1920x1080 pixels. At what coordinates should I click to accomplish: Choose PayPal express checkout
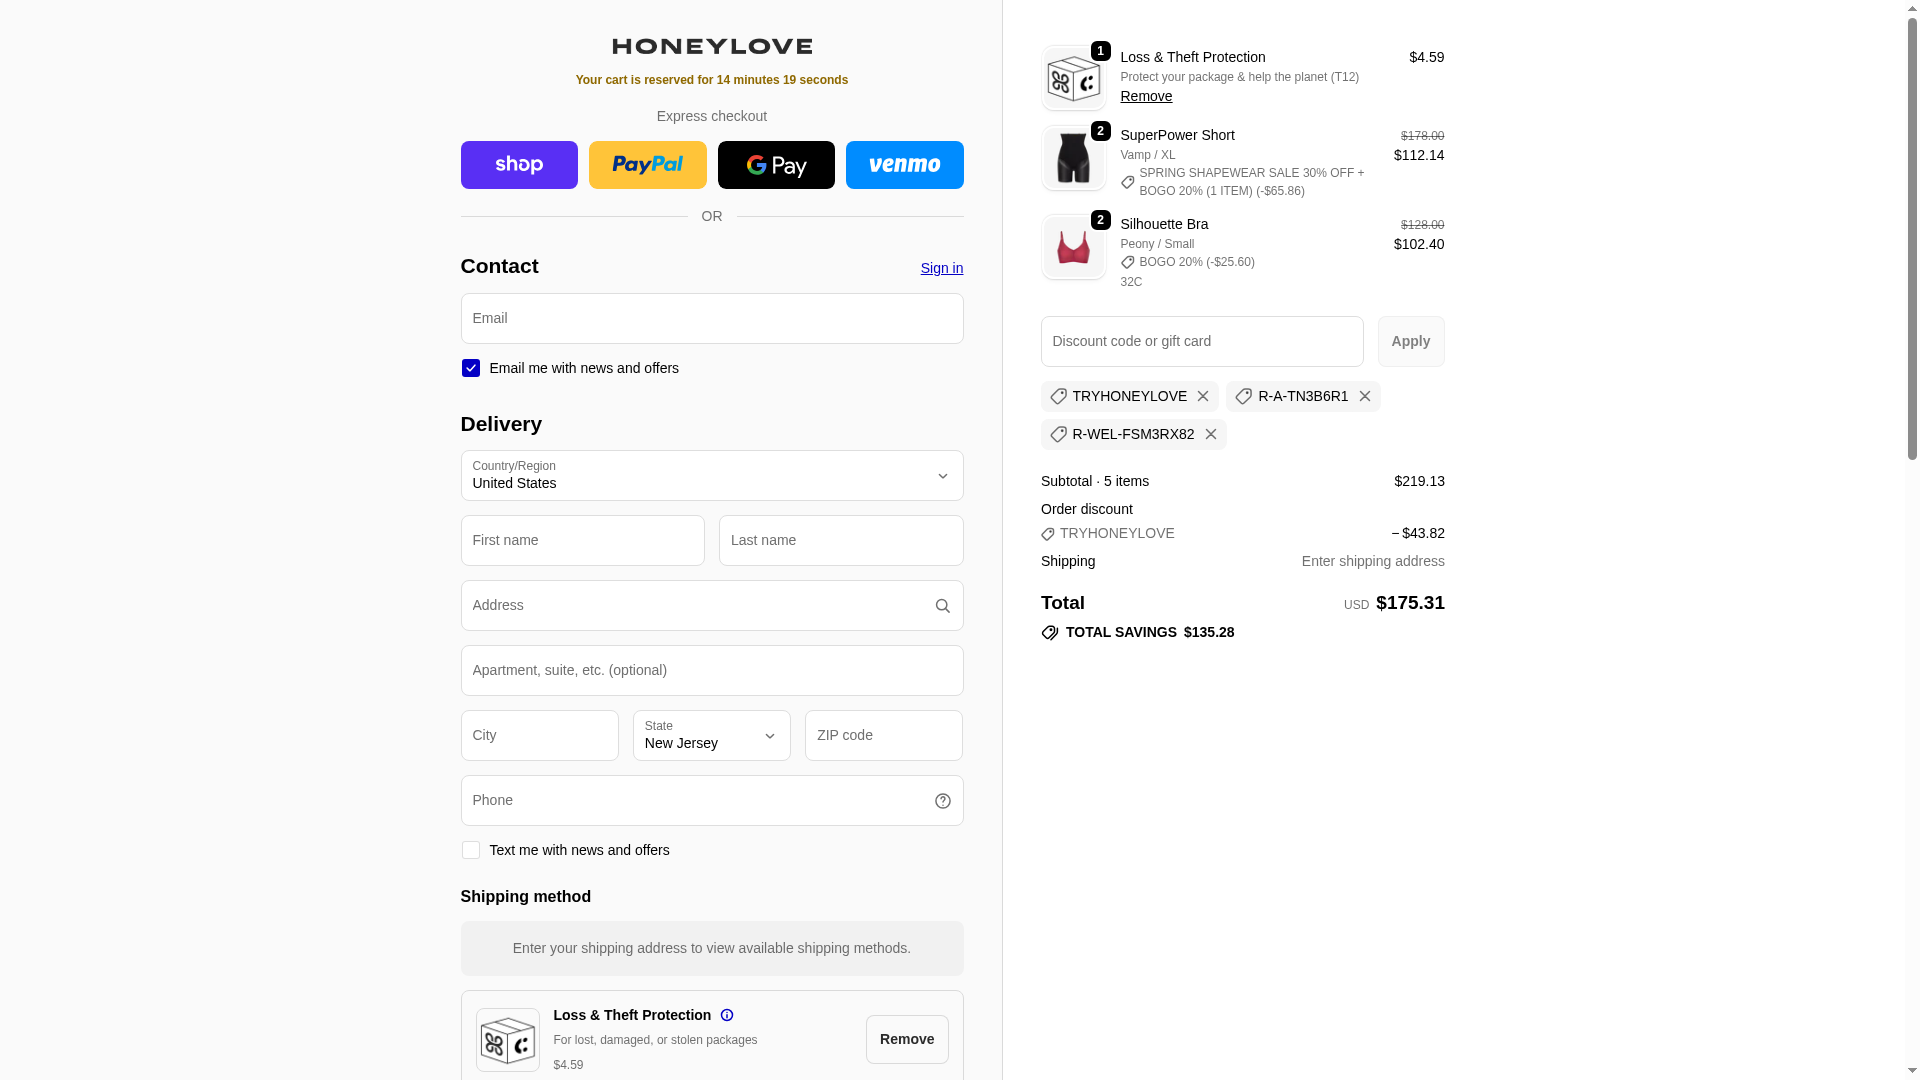[648, 165]
